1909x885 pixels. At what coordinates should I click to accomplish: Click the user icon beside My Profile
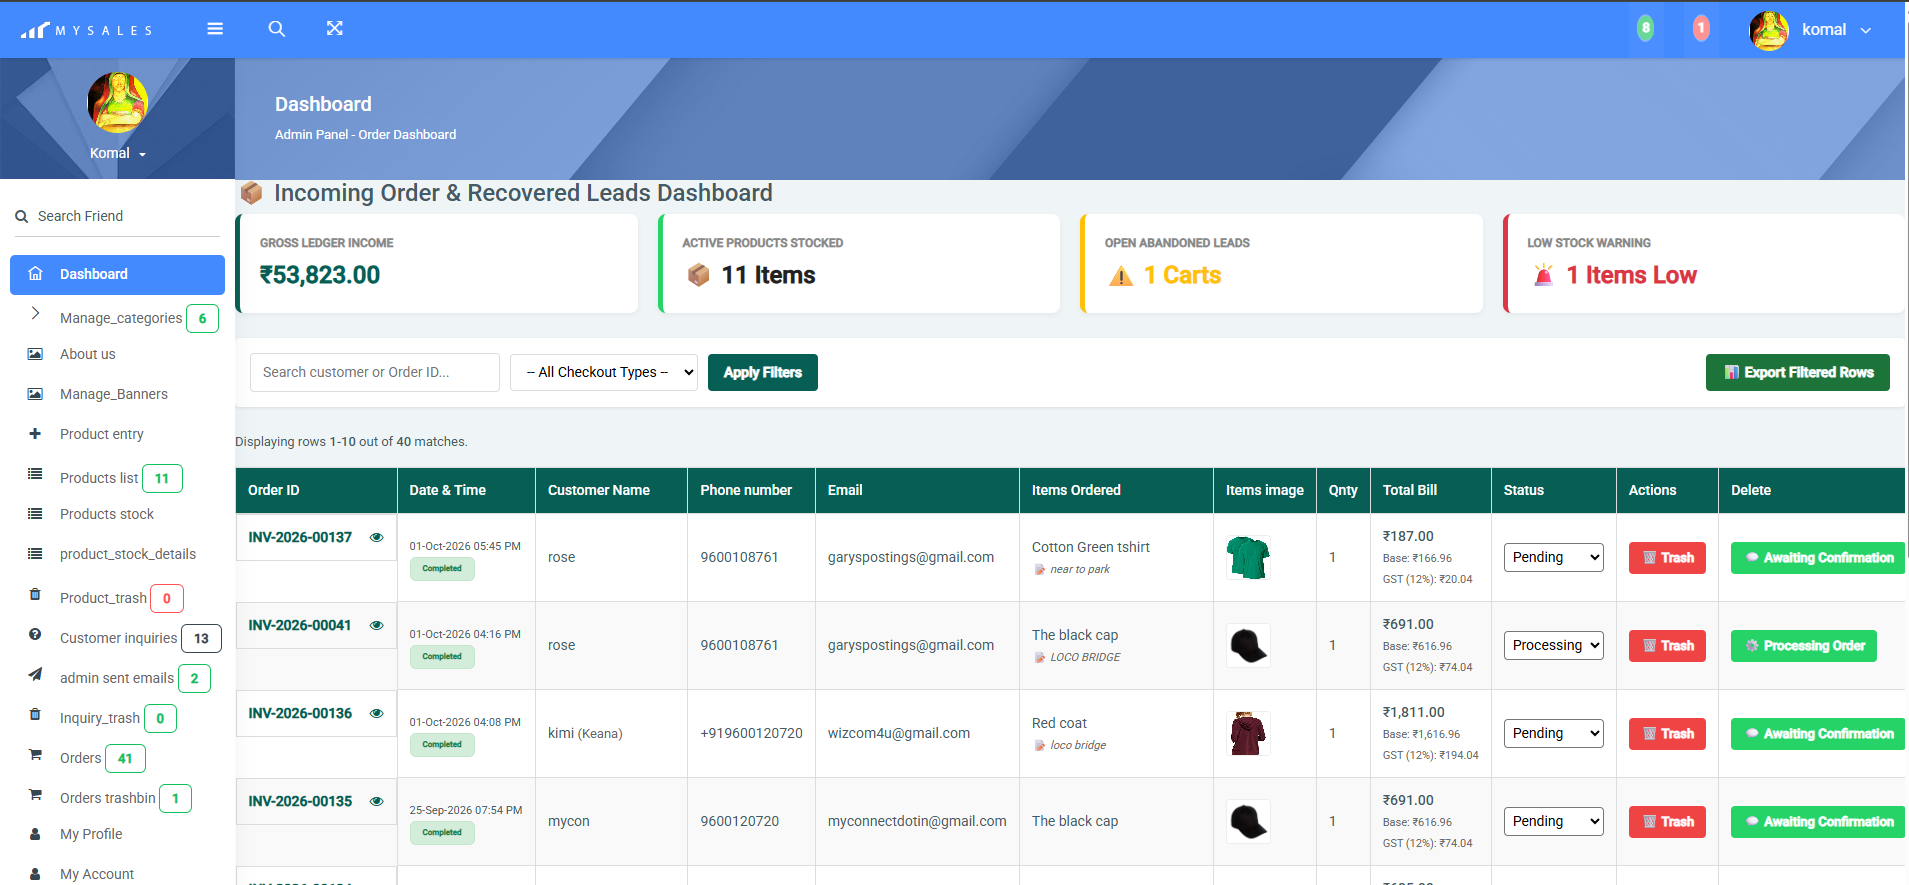pyautogui.click(x=35, y=834)
